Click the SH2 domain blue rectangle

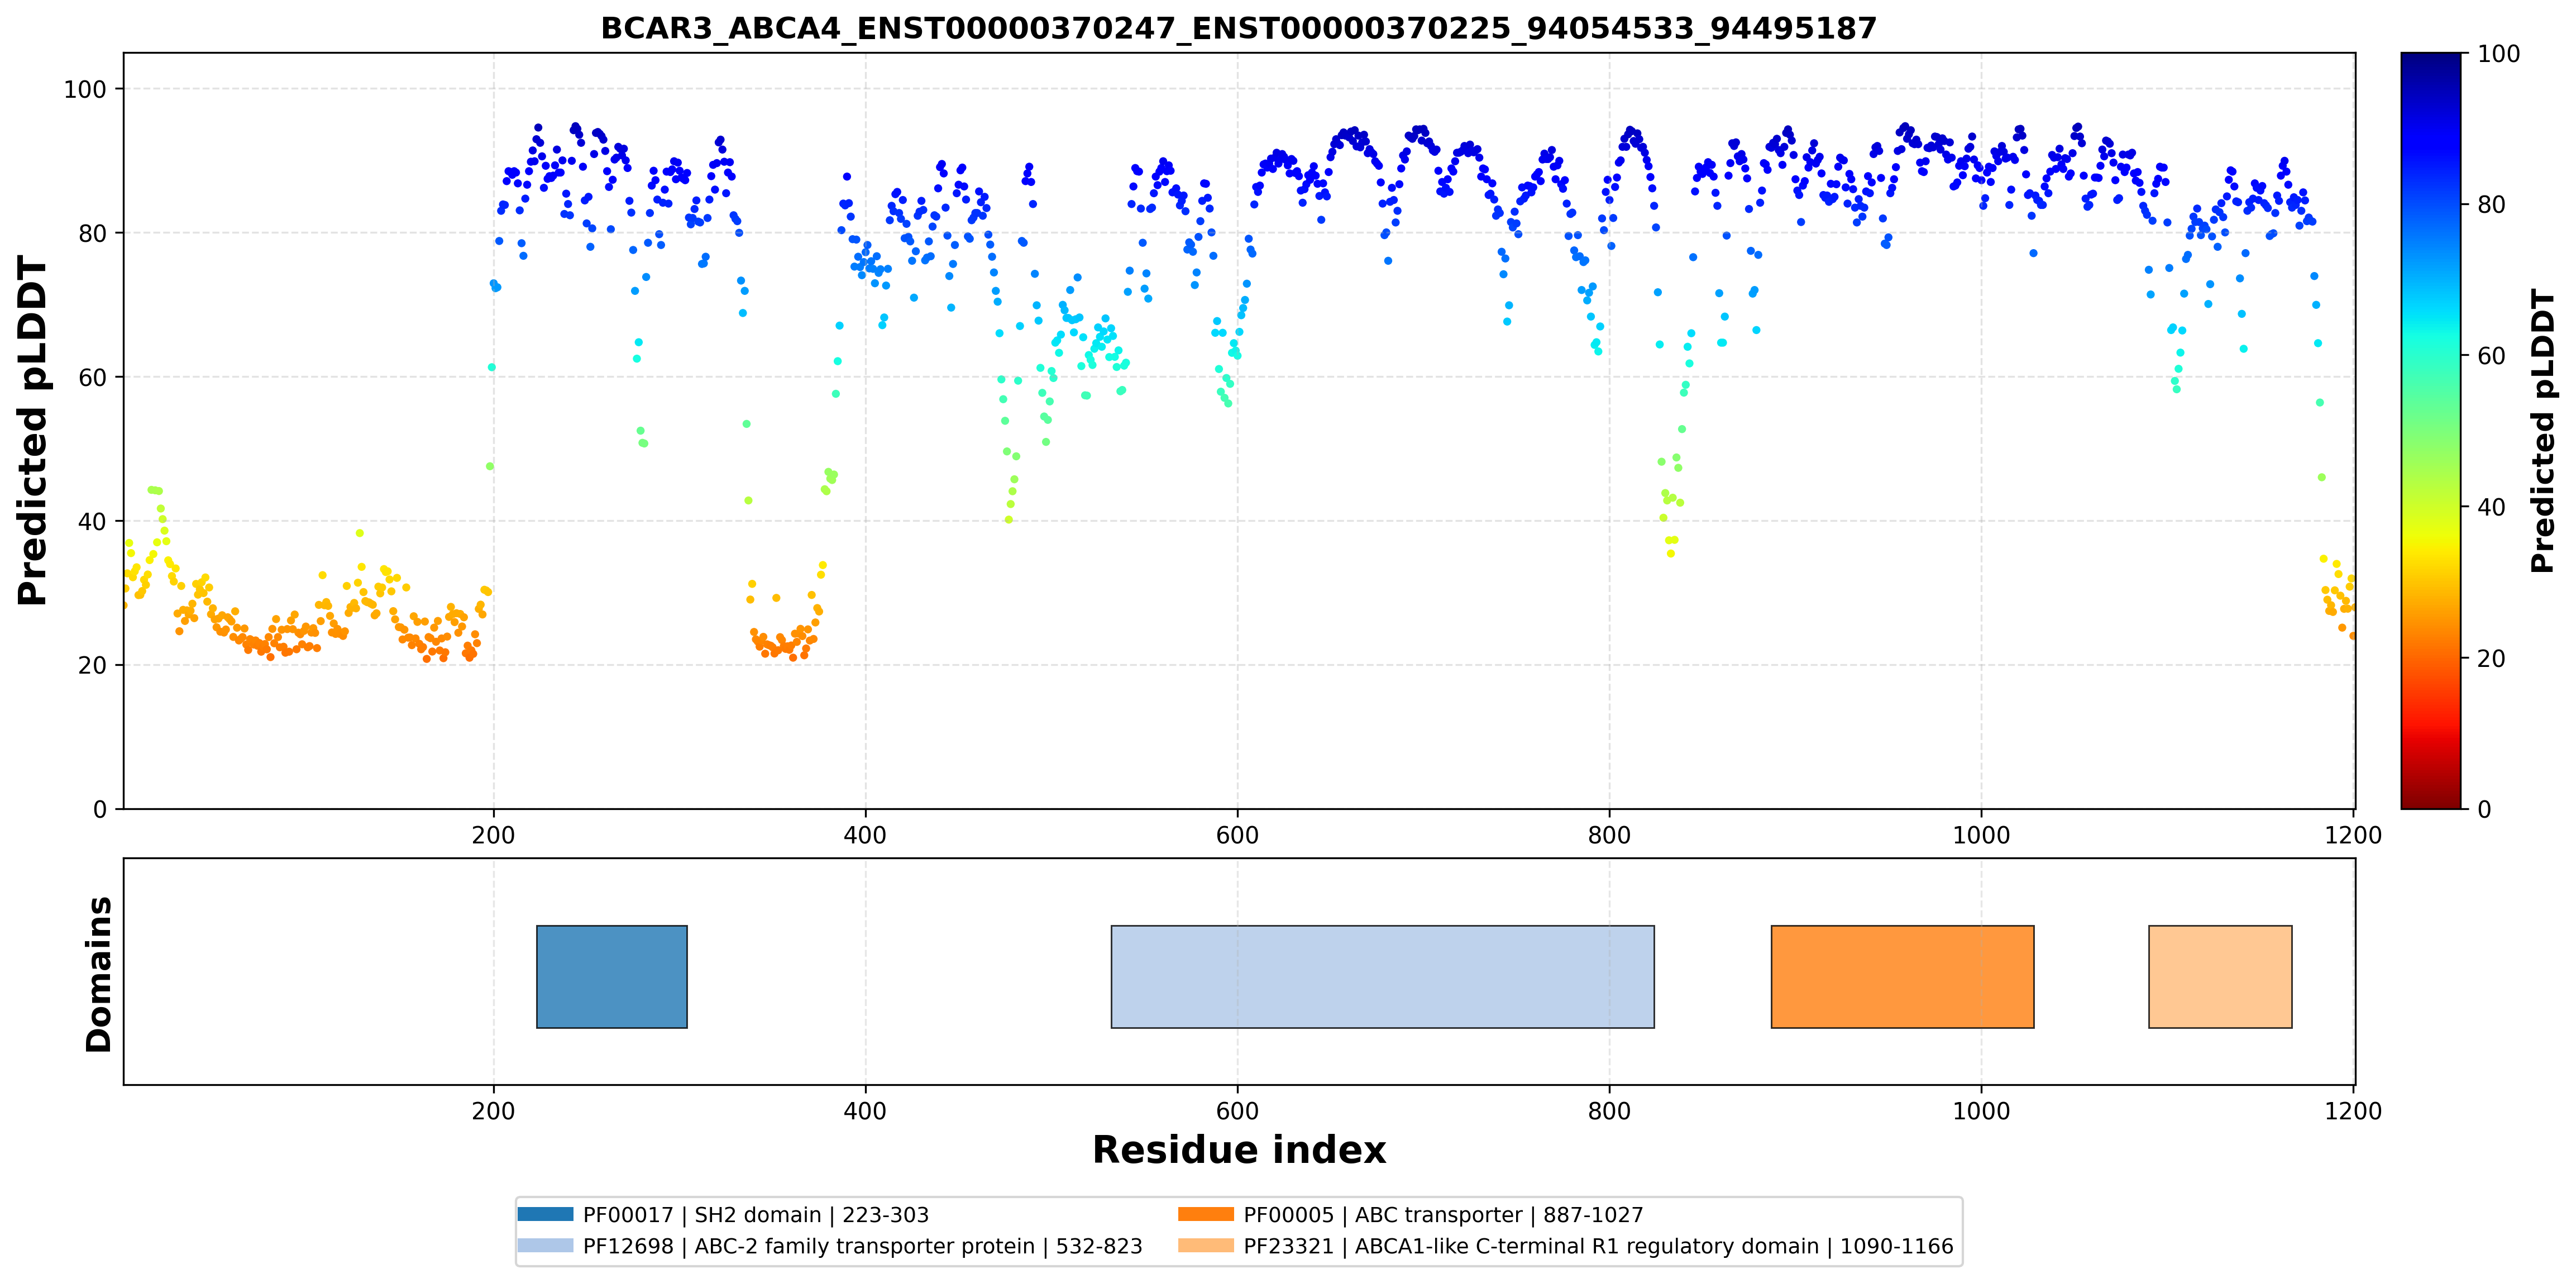(612, 977)
